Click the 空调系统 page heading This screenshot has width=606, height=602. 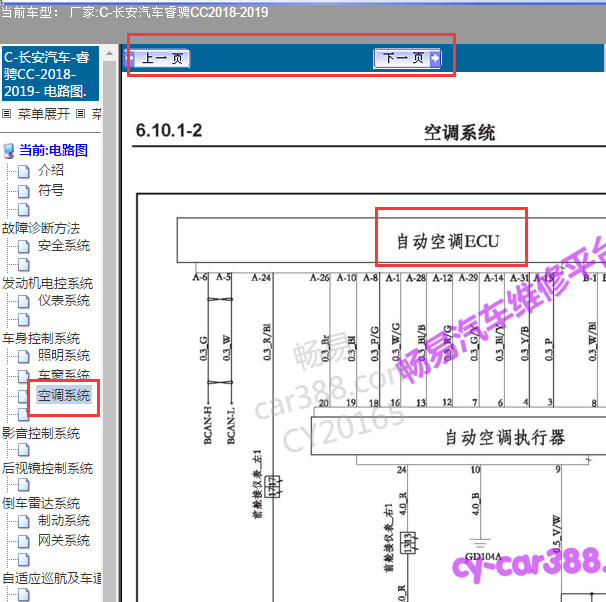tap(459, 133)
